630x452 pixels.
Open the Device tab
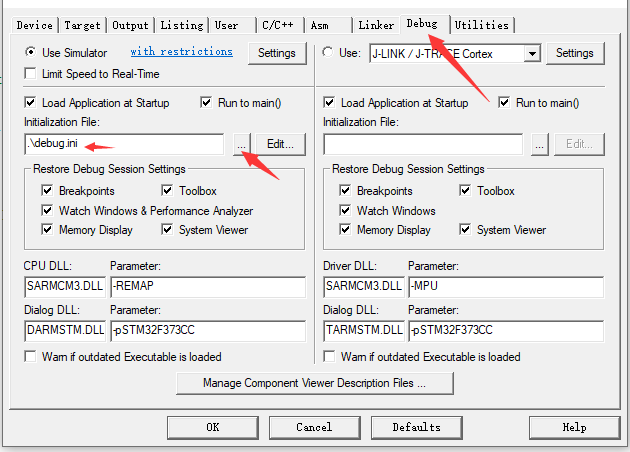(35, 25)
